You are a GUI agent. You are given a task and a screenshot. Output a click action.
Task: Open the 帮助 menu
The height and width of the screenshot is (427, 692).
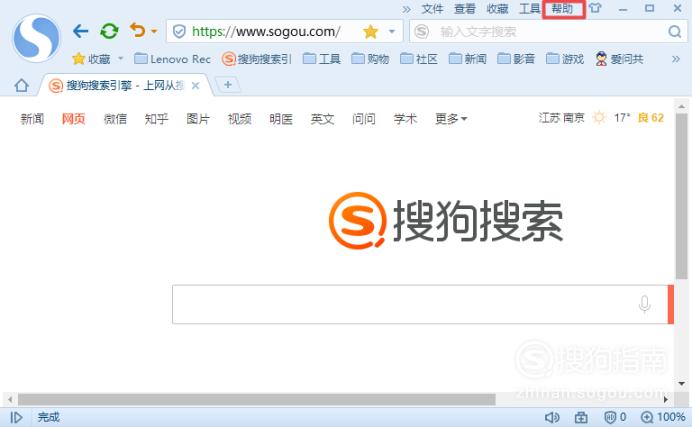pyautogui.click(x=563, y=9)
